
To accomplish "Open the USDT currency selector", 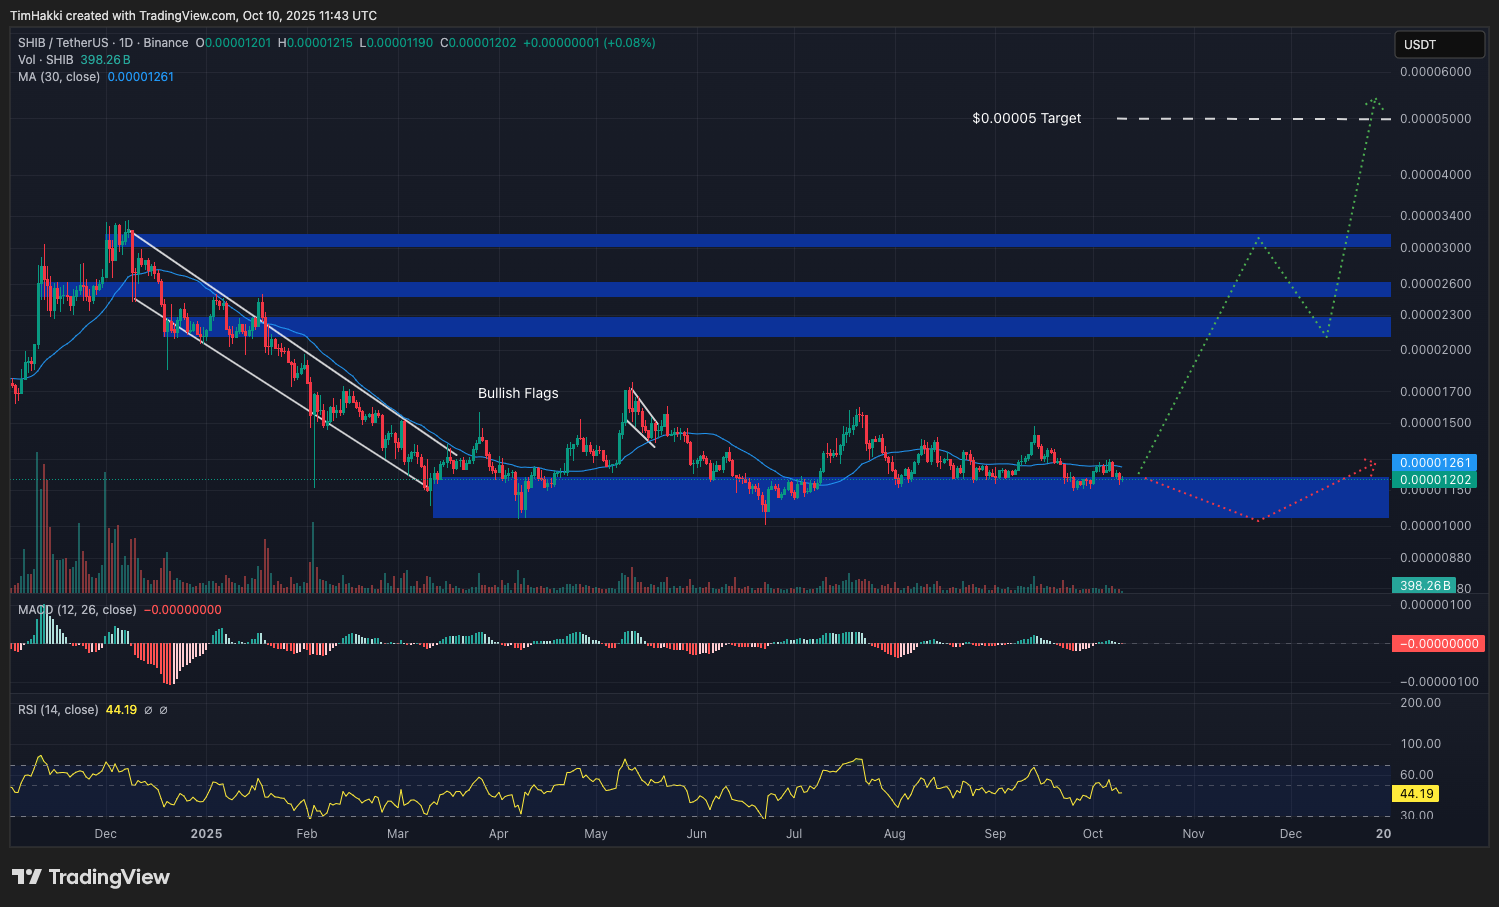I will [x=1438, y=44].
